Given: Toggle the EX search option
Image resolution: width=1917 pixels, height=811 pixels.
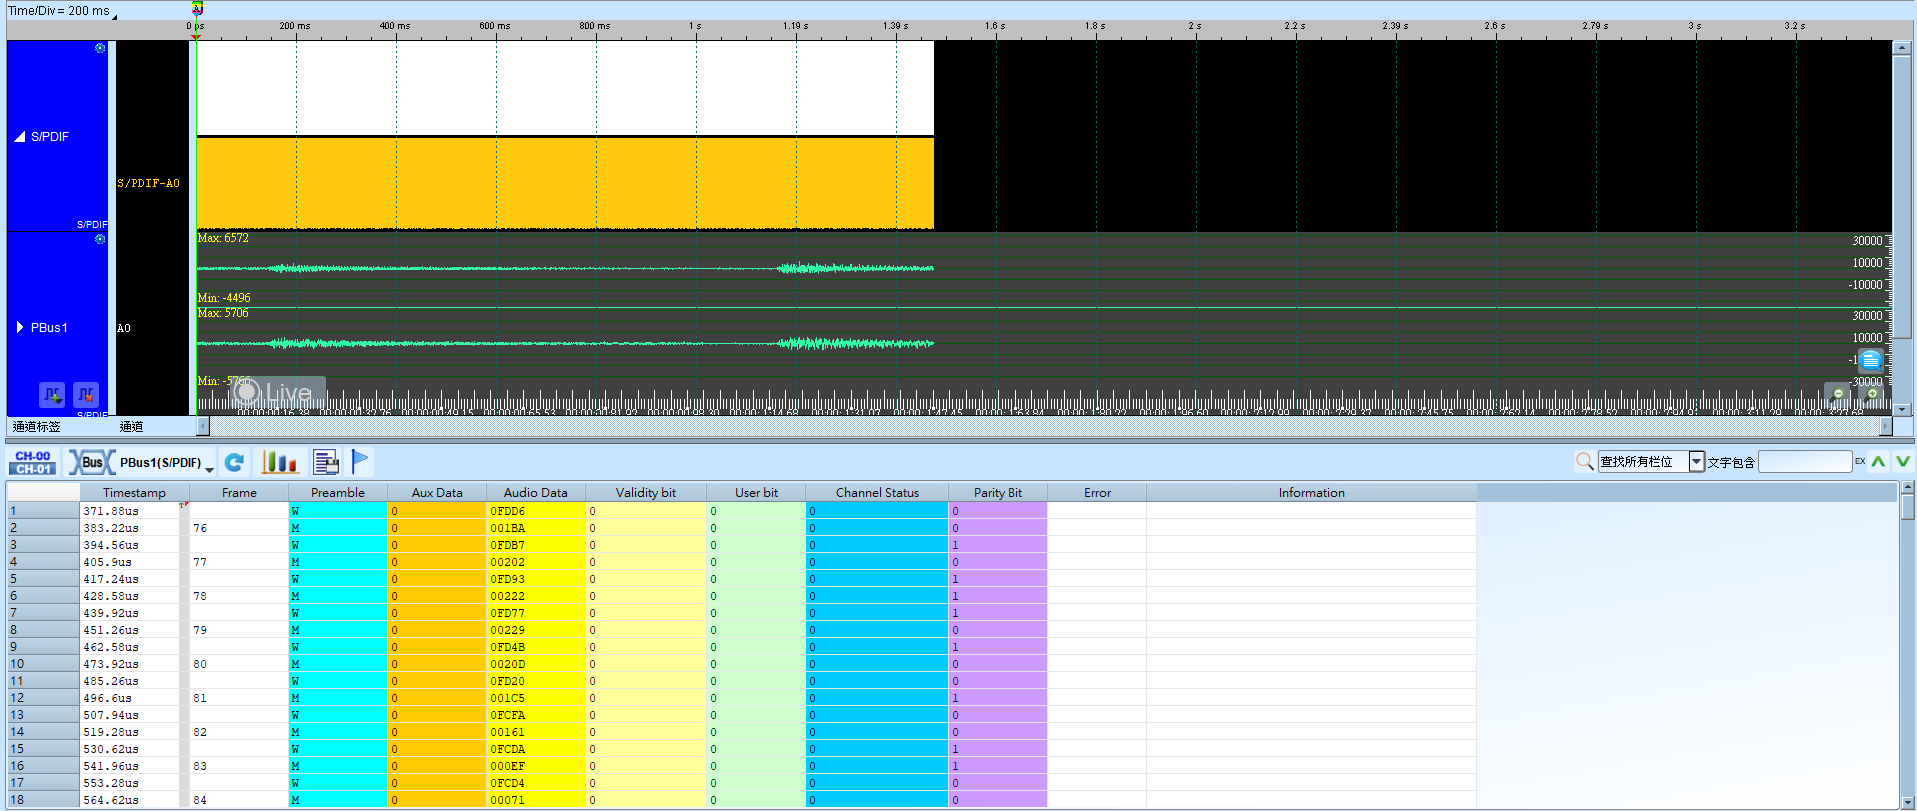Looking at the screenshot, I should click(1860, 461).
